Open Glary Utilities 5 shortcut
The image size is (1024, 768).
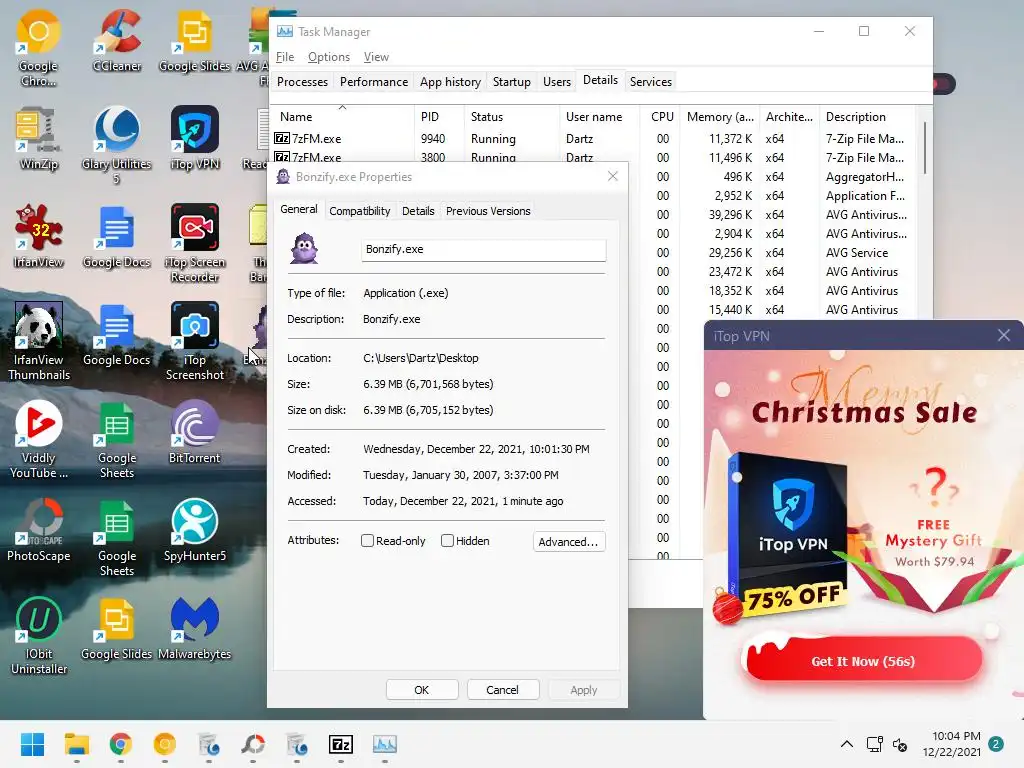click(117, 145)
